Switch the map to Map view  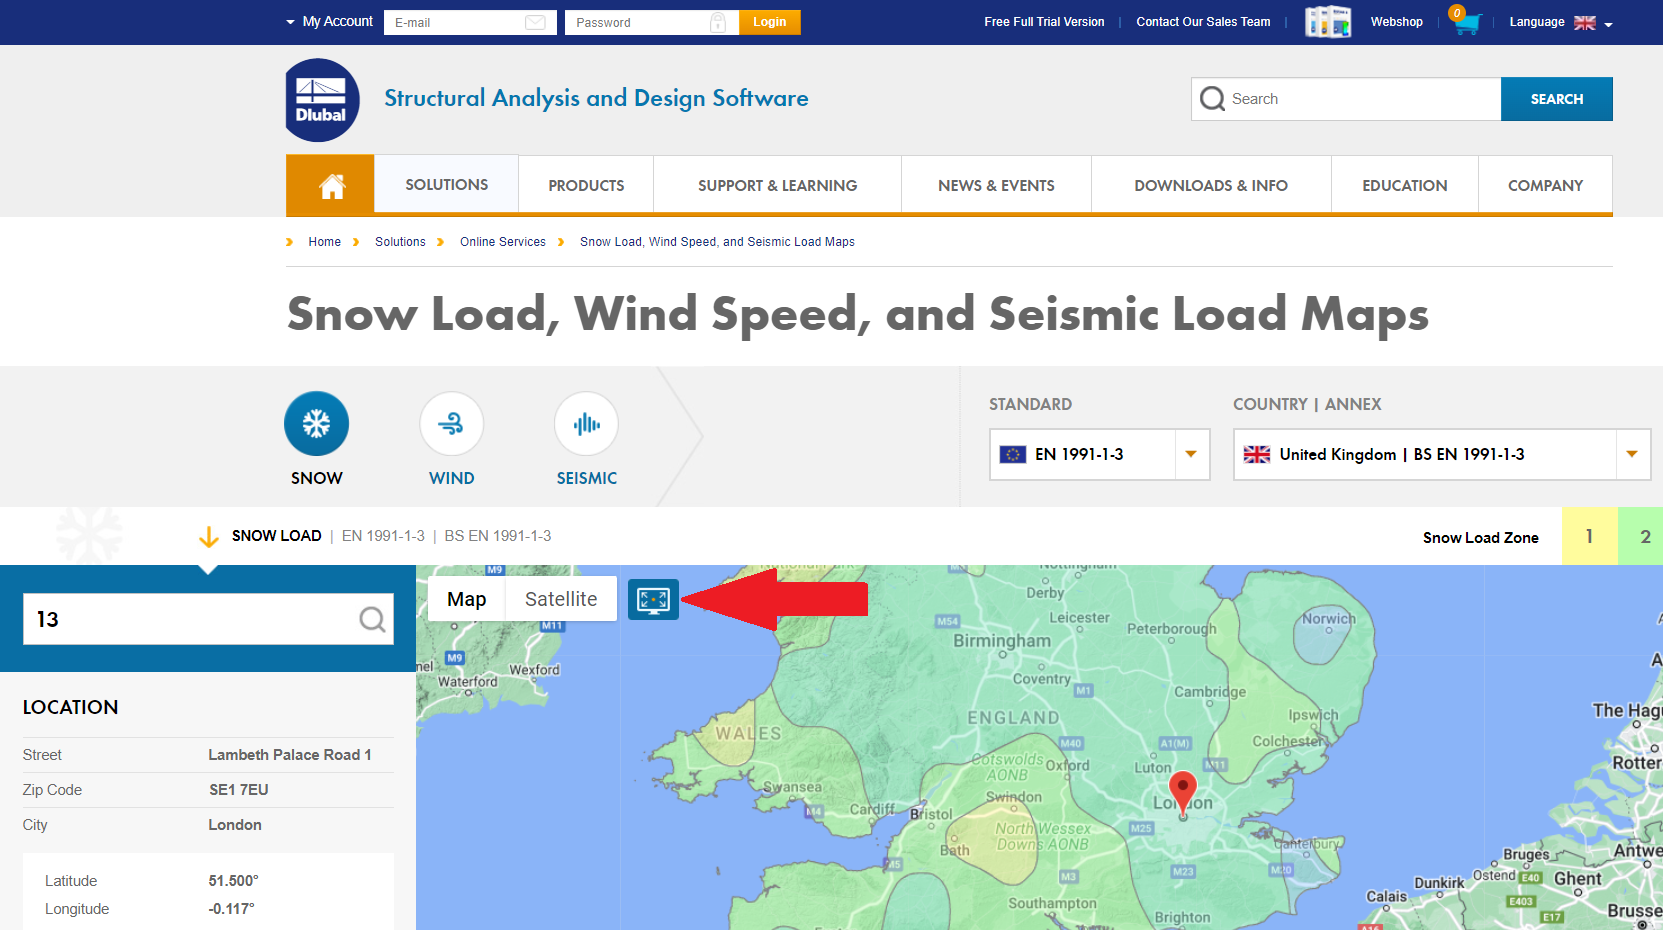coord(467,599)
